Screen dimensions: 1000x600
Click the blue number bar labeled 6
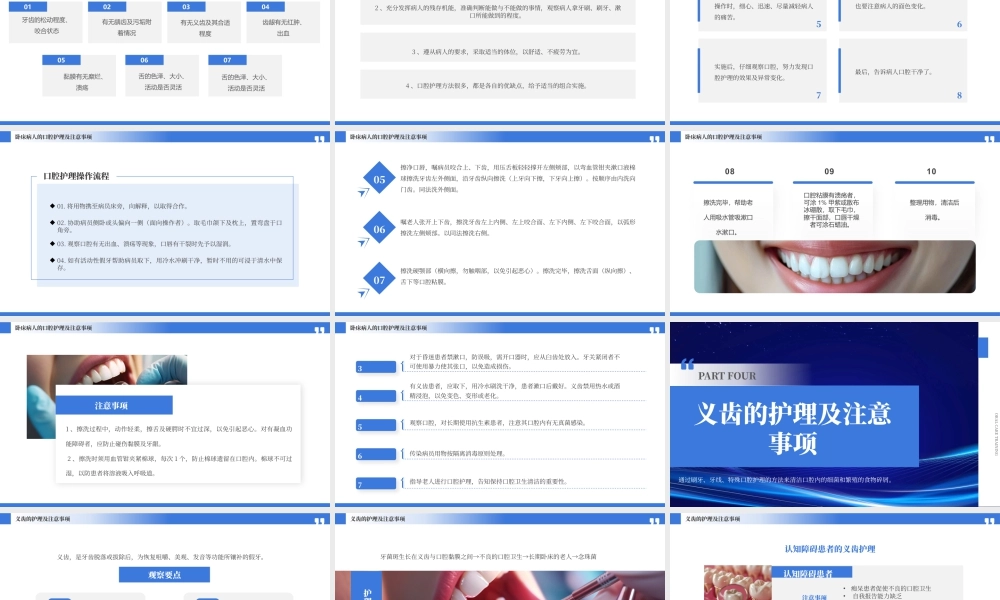coord(376,455)
